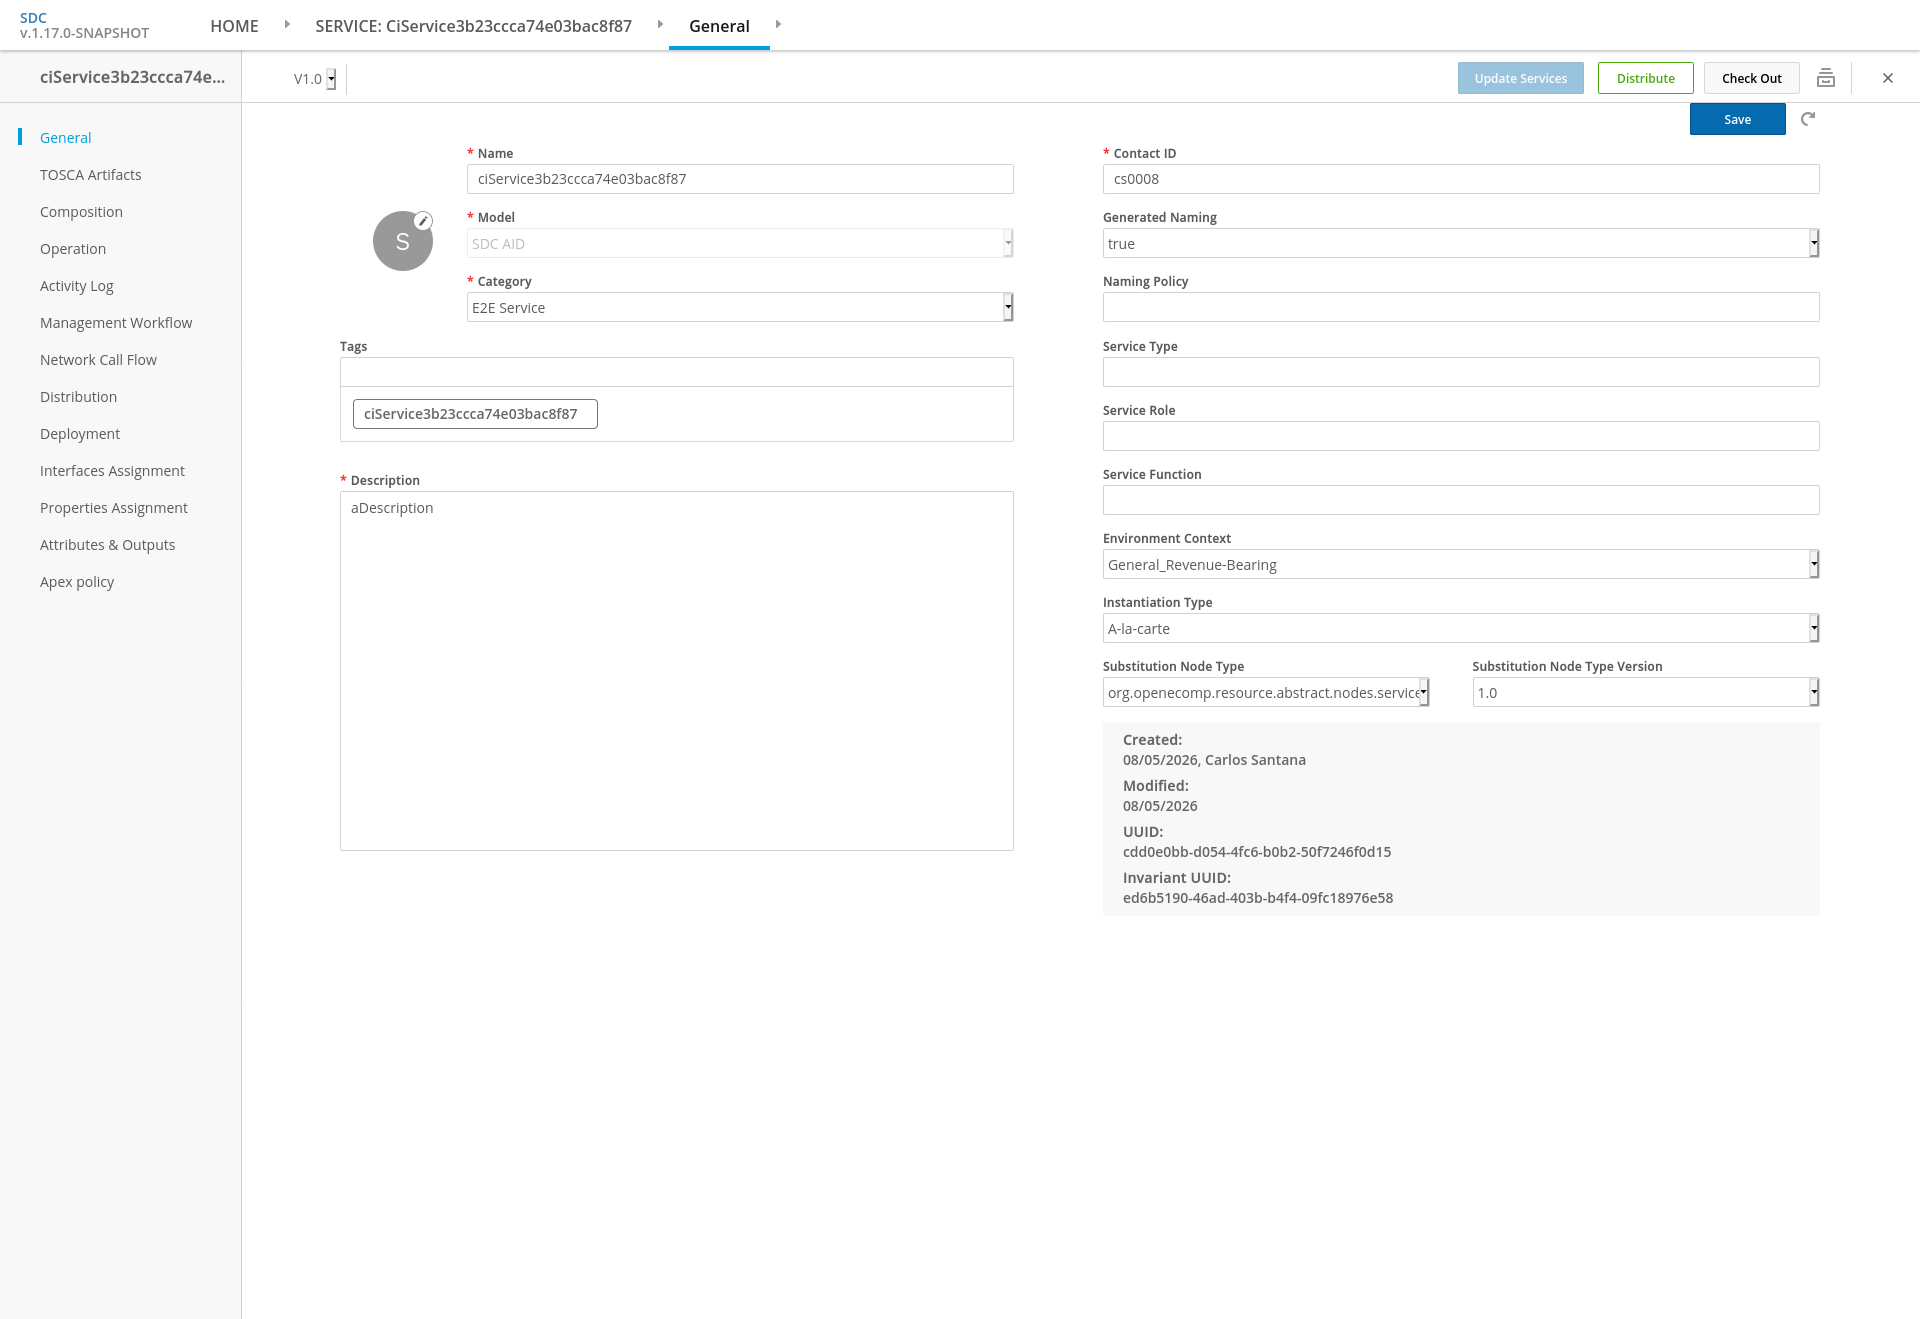The width and height of the screenshot is (1920, 1319).
Task: Click into the Contact ID field
Action: 1461,179
